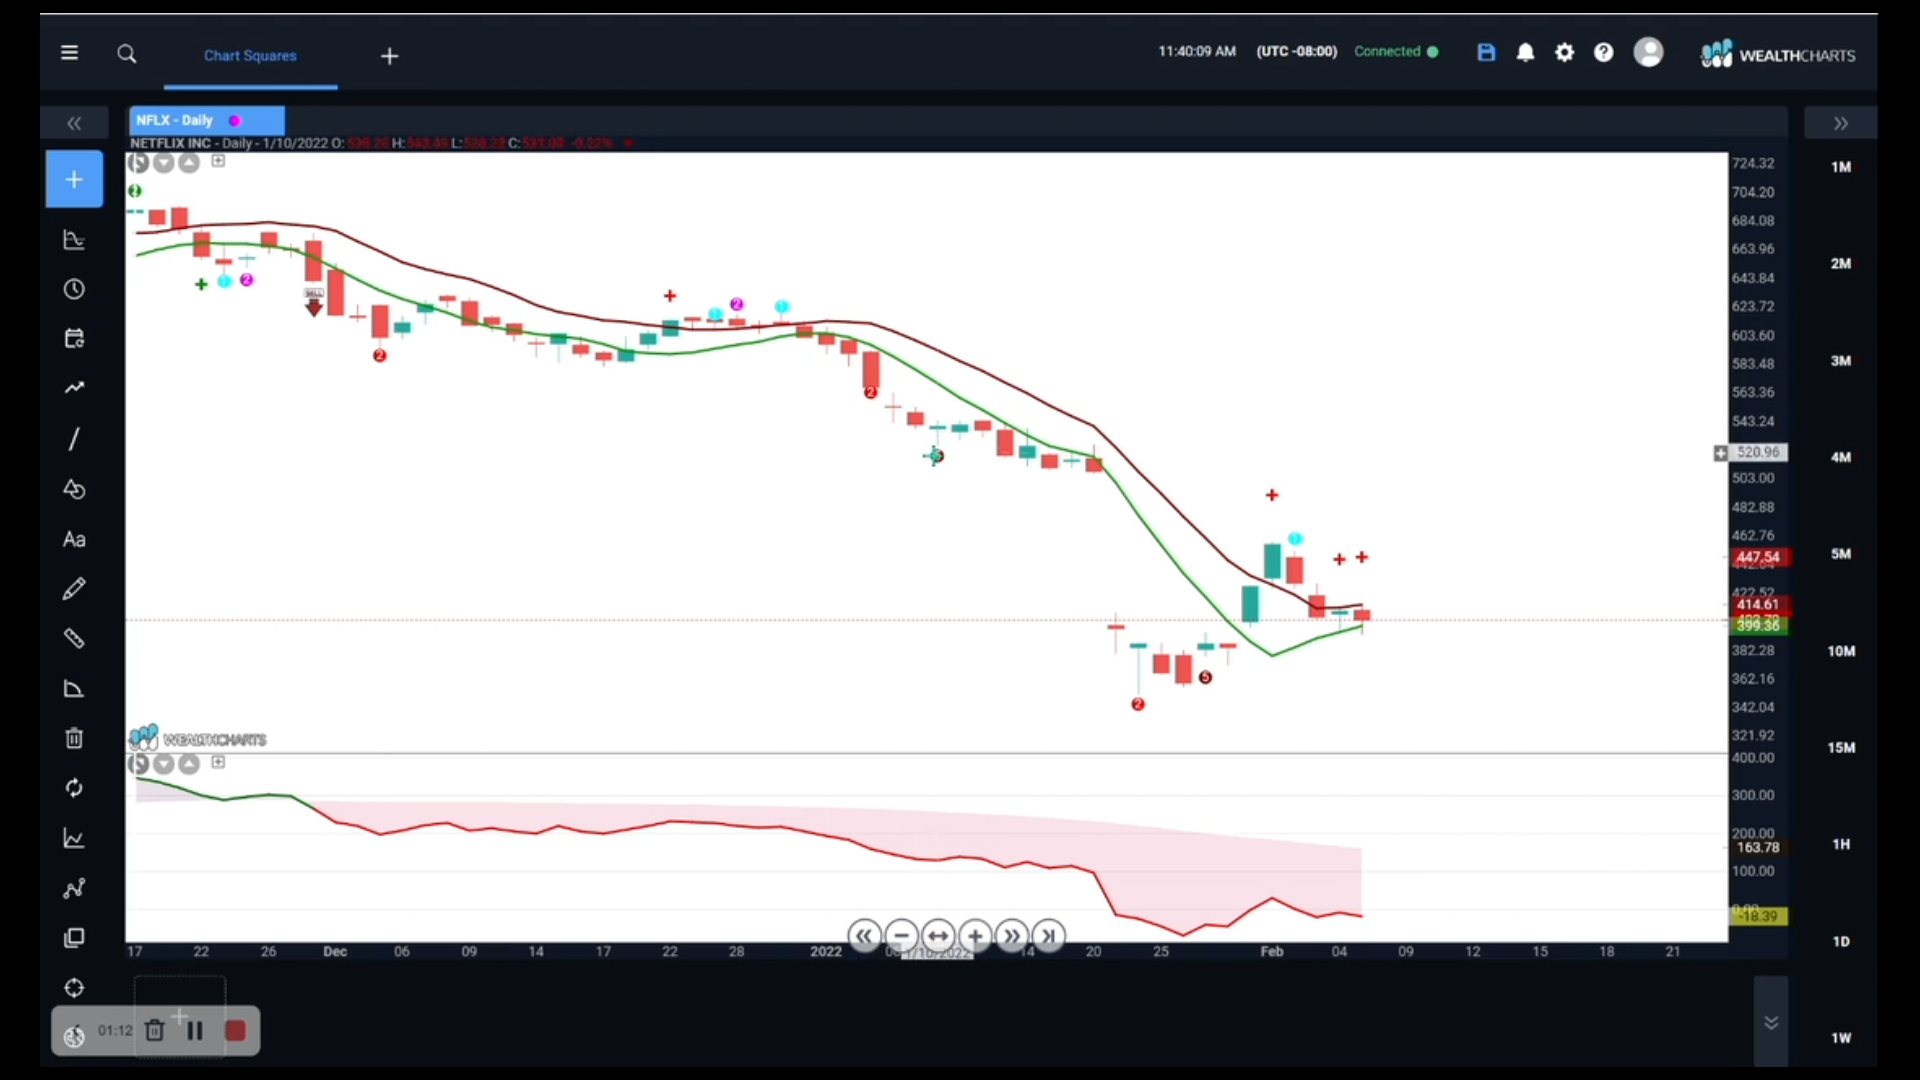This screenshot has width=1920, height=1080.
Task: Select the NFLX - Daily chart tab
Action: [x=206, y=120]
